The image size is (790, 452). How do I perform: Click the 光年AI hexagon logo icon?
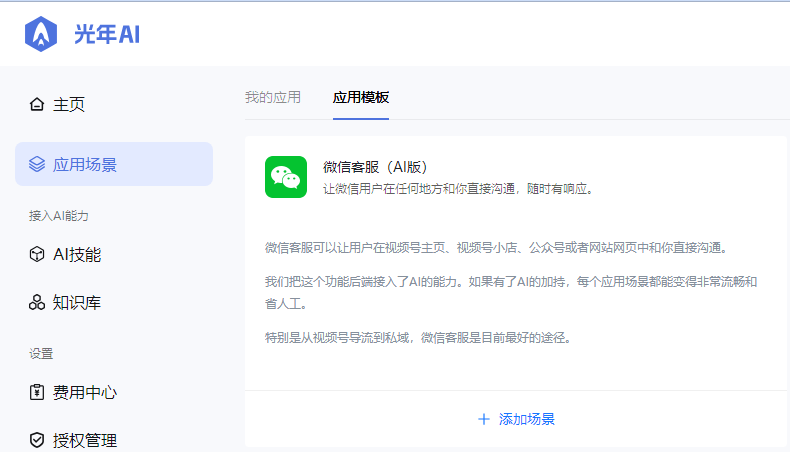click(x=41, y=34)
